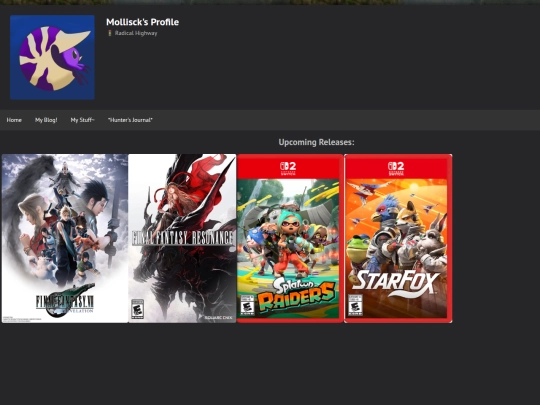Click the Splatoon Raiders title logo
This screenshot has height=405, width=540.
(297, 294)
